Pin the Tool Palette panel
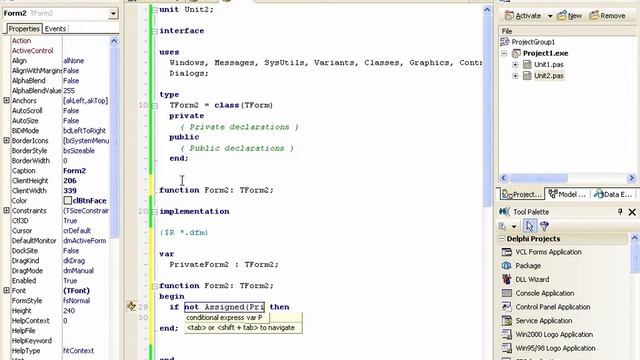This screenshot has height=360, width=640. click(620, 212)
